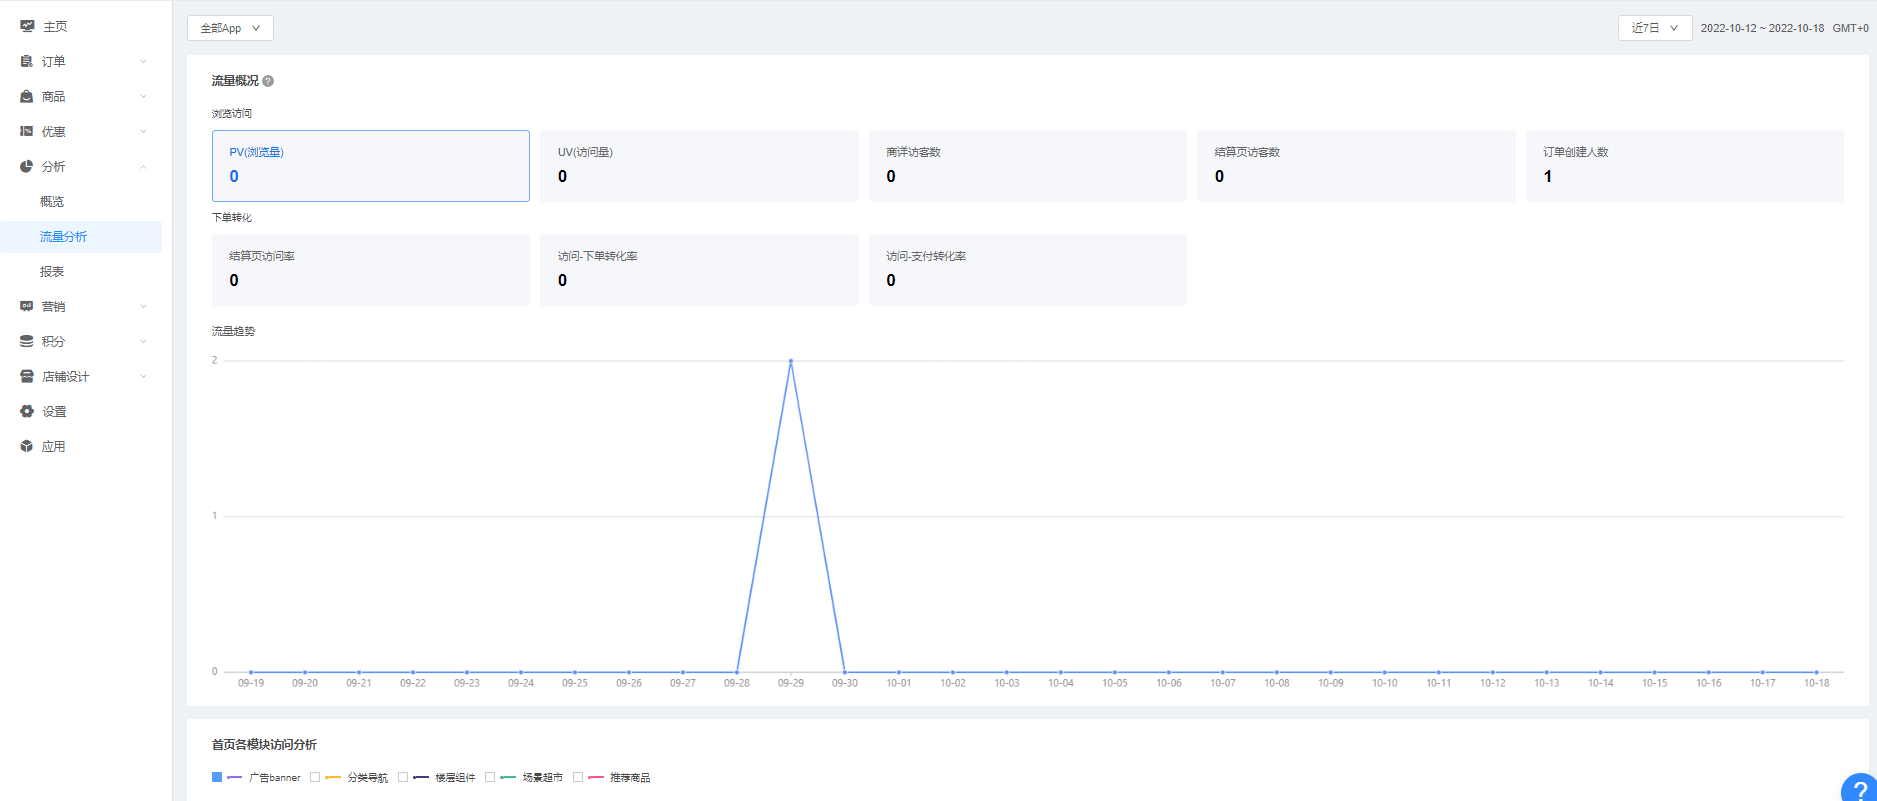This screenshot has width=1877, height=801.
Task: Click the orange 分类导航 legend line
Action: click(x=333, y=777)
